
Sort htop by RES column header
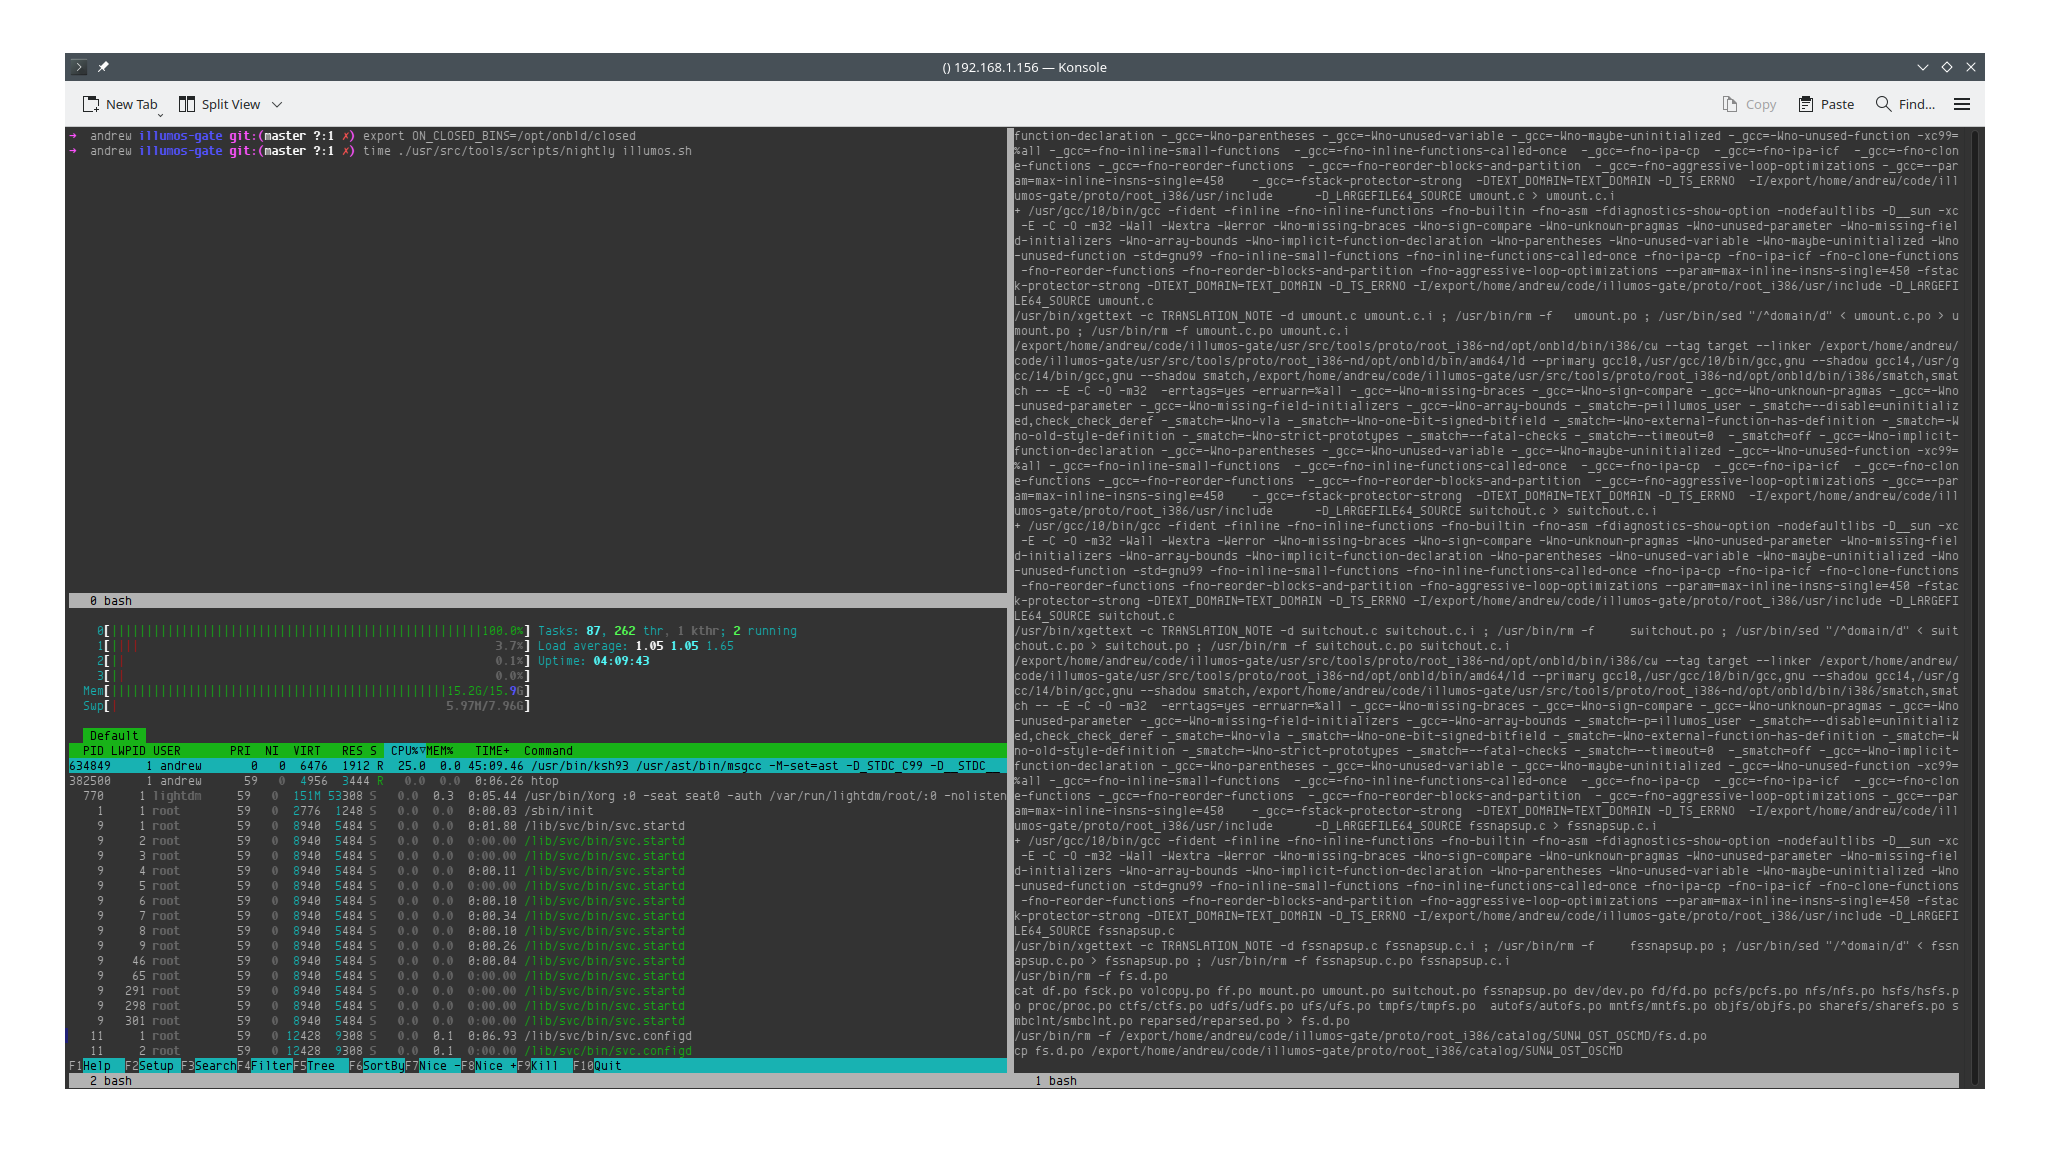pos(352,751)
